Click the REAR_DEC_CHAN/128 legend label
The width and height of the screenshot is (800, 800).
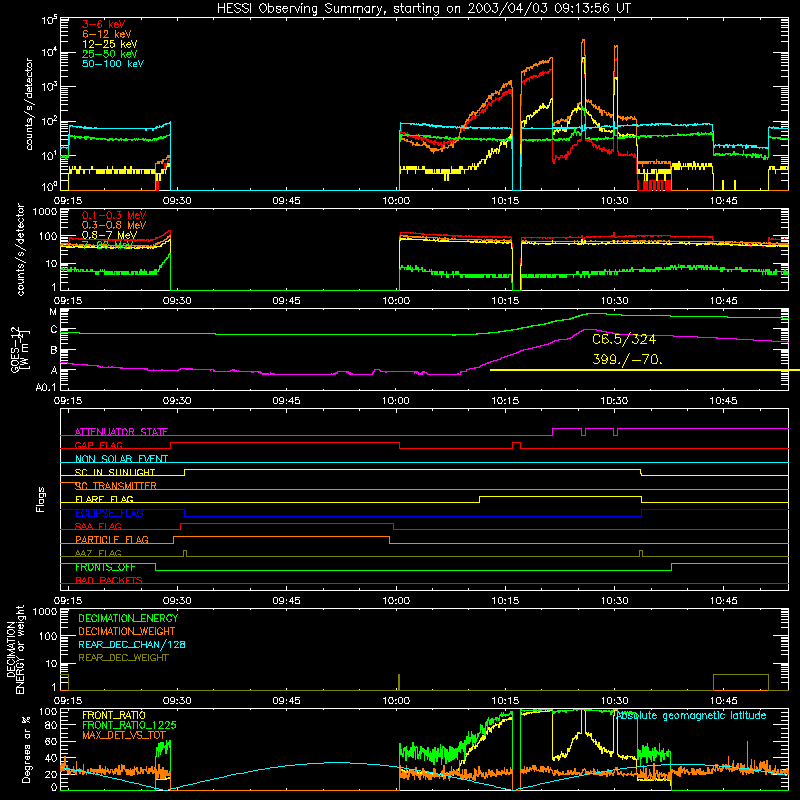click(x=132, y=645)
